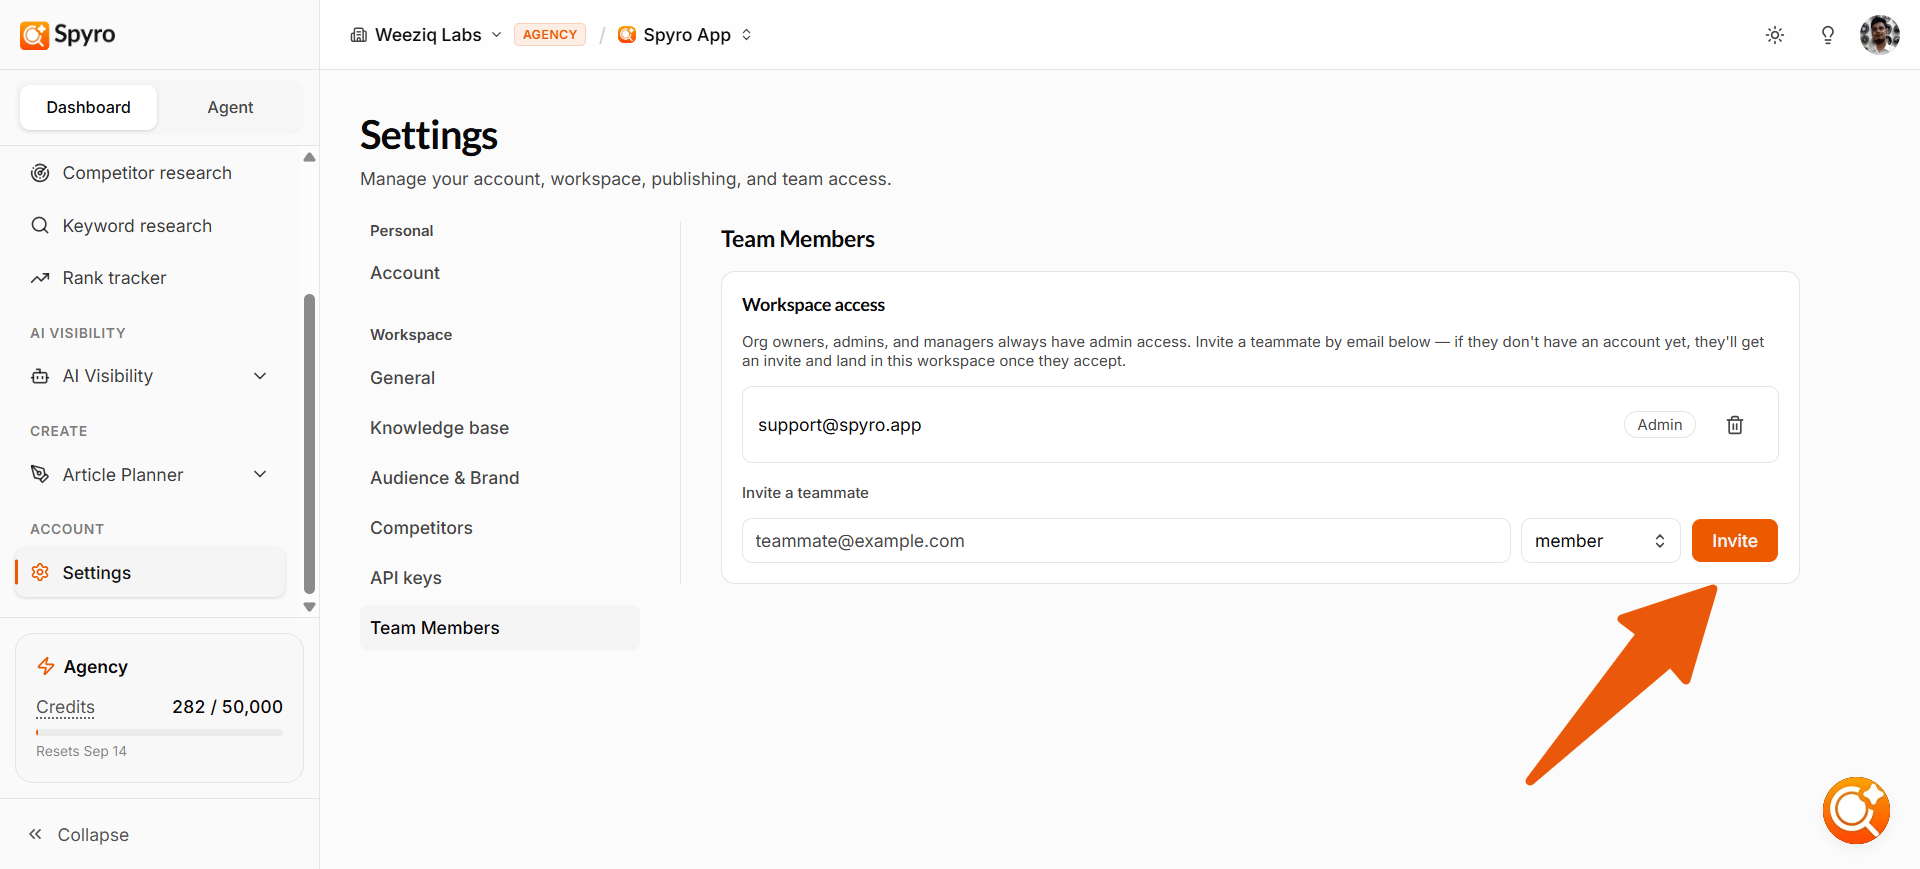Image resolution: width=1920 pixels, height=869 pixels.
Task: Click the Resets Sep 14 text
Action: coord(81,751)
